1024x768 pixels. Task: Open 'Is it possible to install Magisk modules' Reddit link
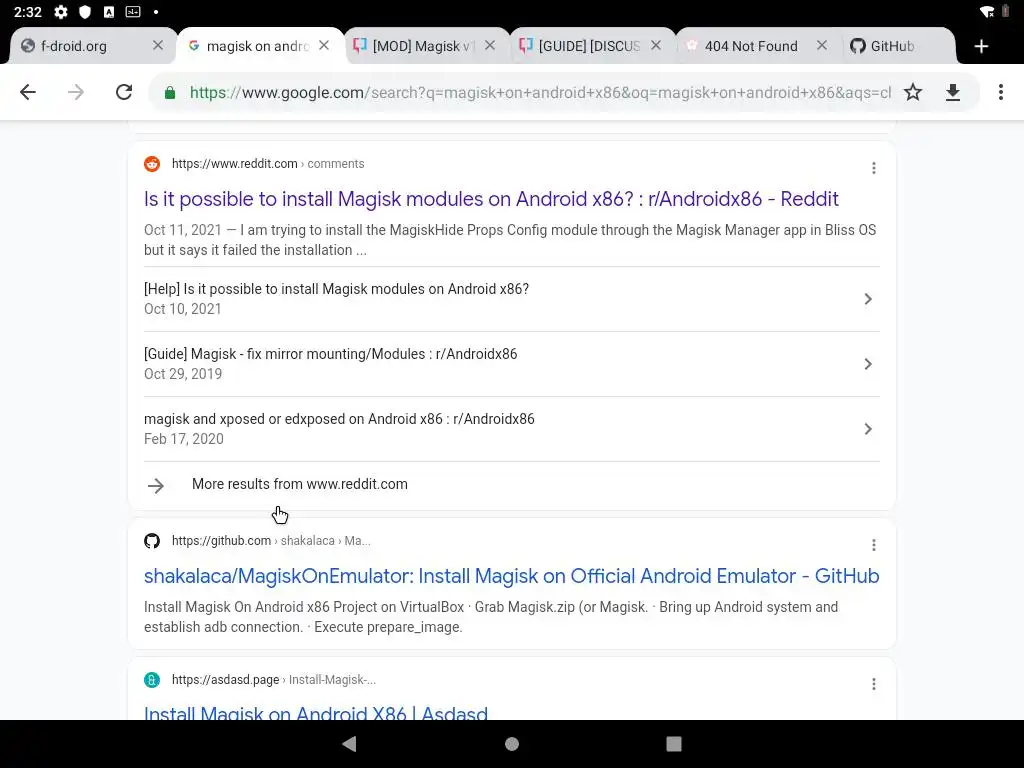tap(491, 199)
